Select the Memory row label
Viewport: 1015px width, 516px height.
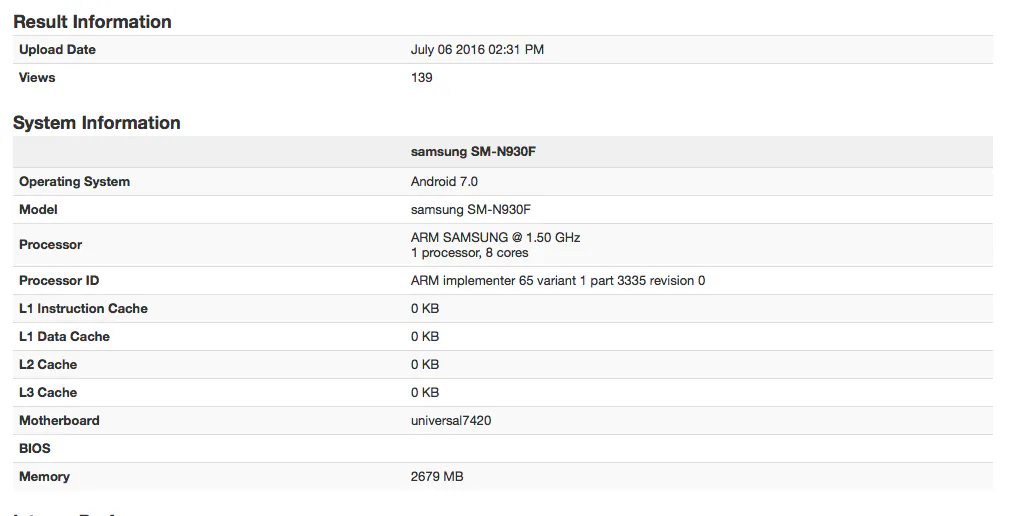(x=44, y=476)
